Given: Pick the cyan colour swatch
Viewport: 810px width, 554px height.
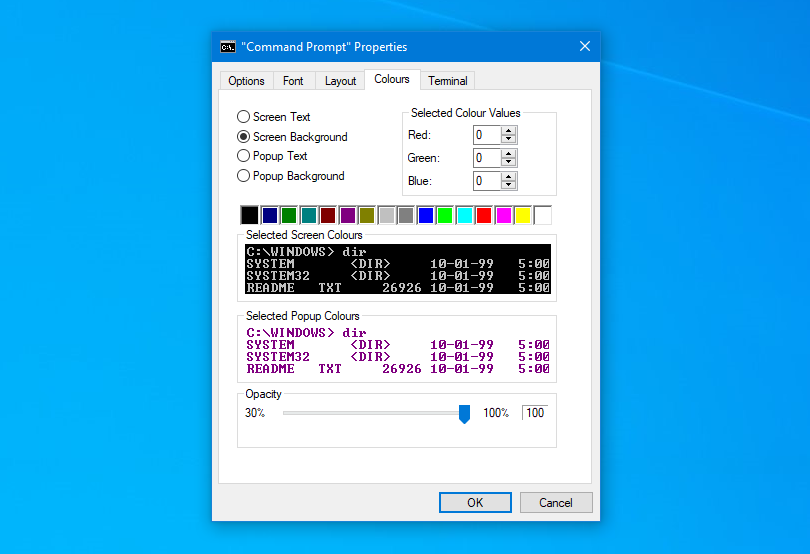Looking at the screenshot, I should point(464,216).
